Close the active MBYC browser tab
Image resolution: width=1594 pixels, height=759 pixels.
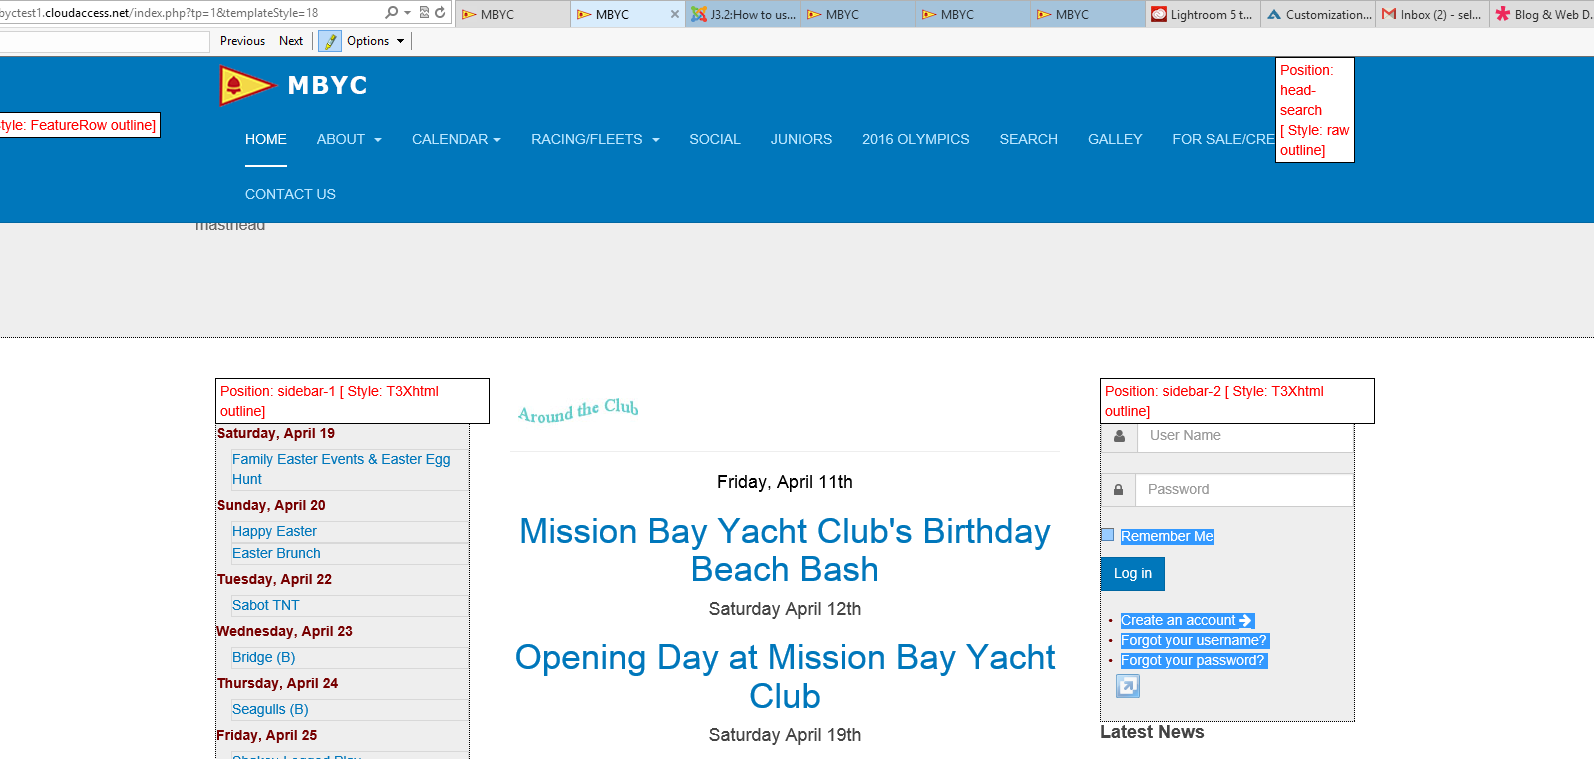(x=674, y=14)
